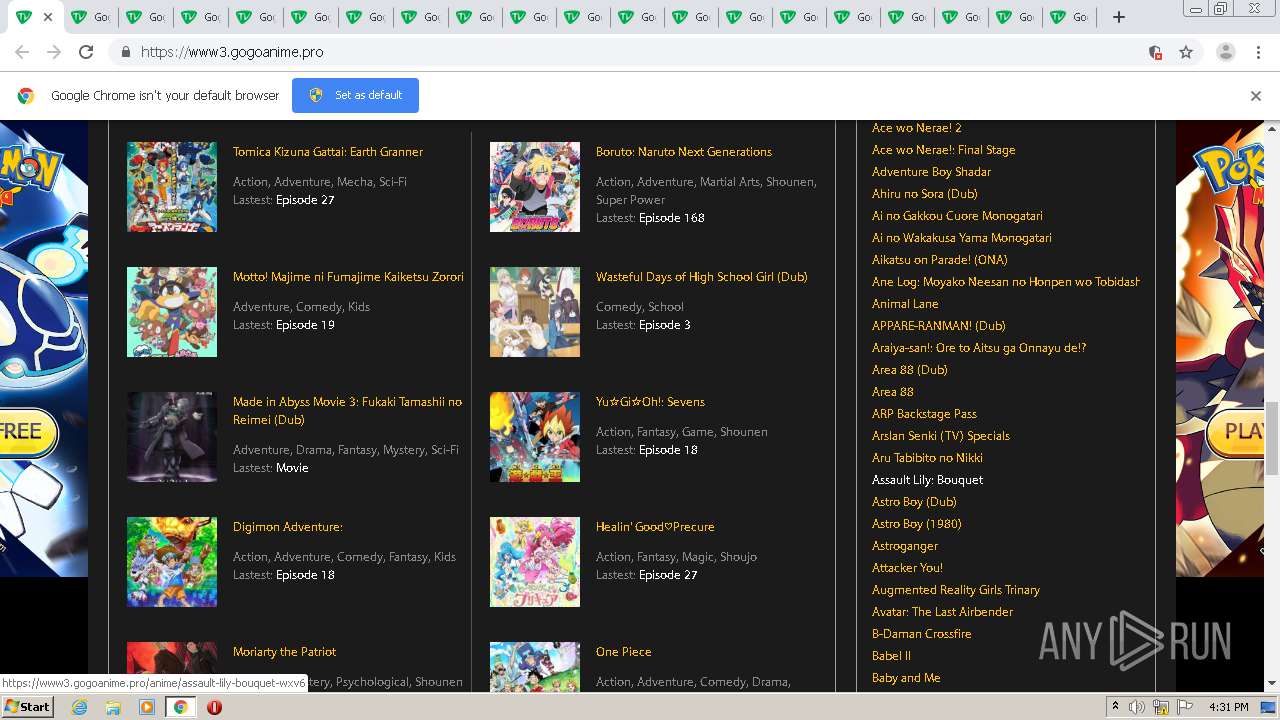Click the Wasteful Days cover thumbnail
This screenshot has height=720, width=1280.
[x=535, y=312]
